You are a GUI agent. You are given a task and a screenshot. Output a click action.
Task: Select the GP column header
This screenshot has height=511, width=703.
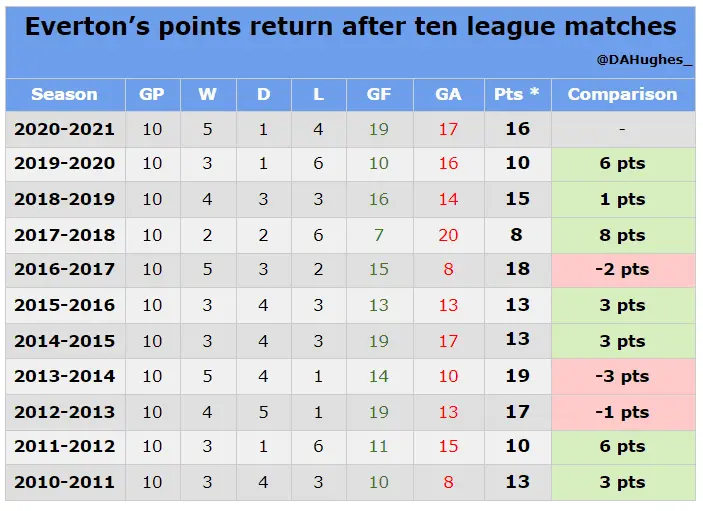click(x=152, y=94)
